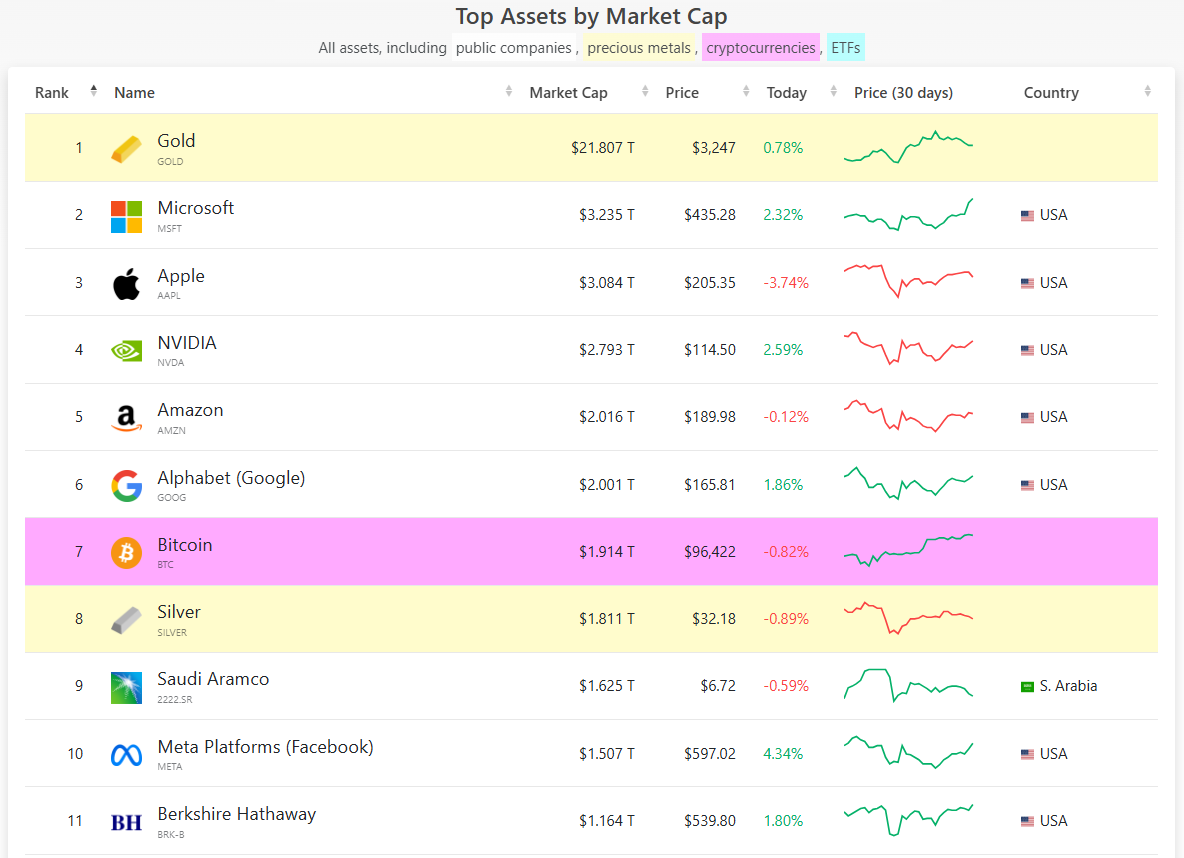Click the Berkshire Hathaway BH logo

pyautogui.click(x=126, y=822)
